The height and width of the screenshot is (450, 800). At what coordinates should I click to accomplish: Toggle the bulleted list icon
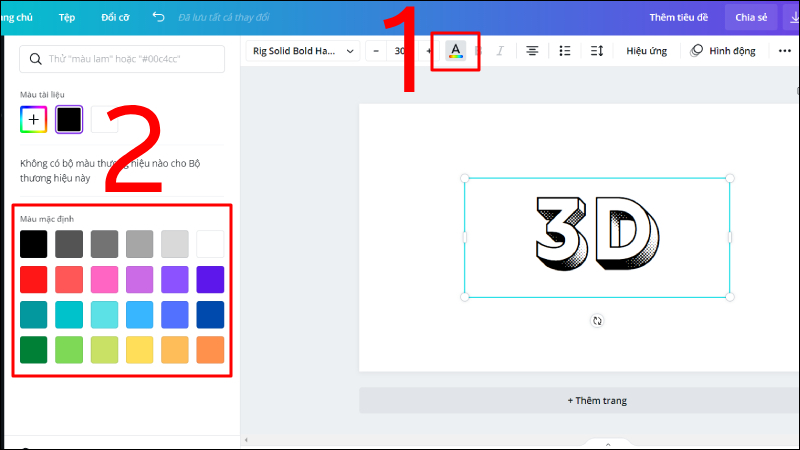(x=565, y=51)
